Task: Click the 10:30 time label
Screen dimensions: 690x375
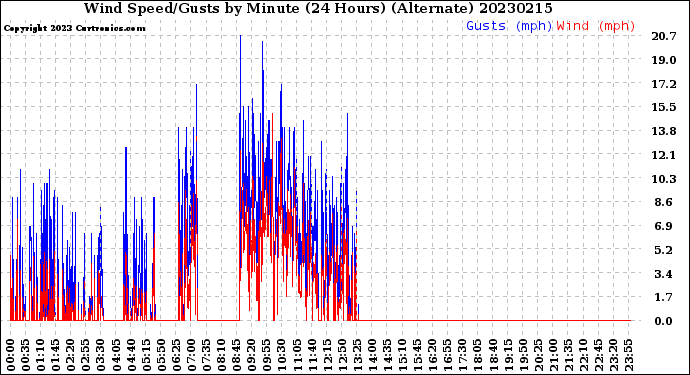Action: [282, 355]
